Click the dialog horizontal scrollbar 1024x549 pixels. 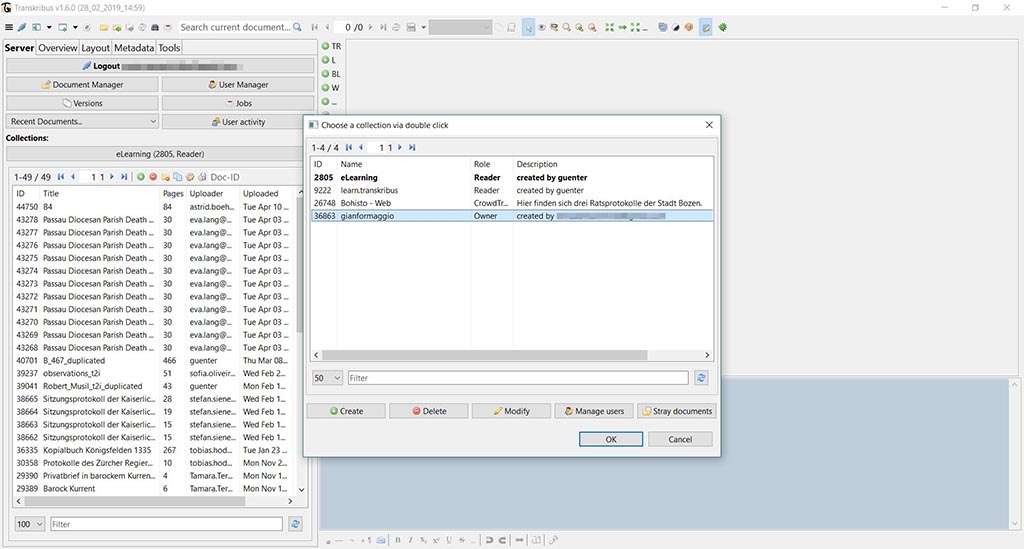coord(485,355)
